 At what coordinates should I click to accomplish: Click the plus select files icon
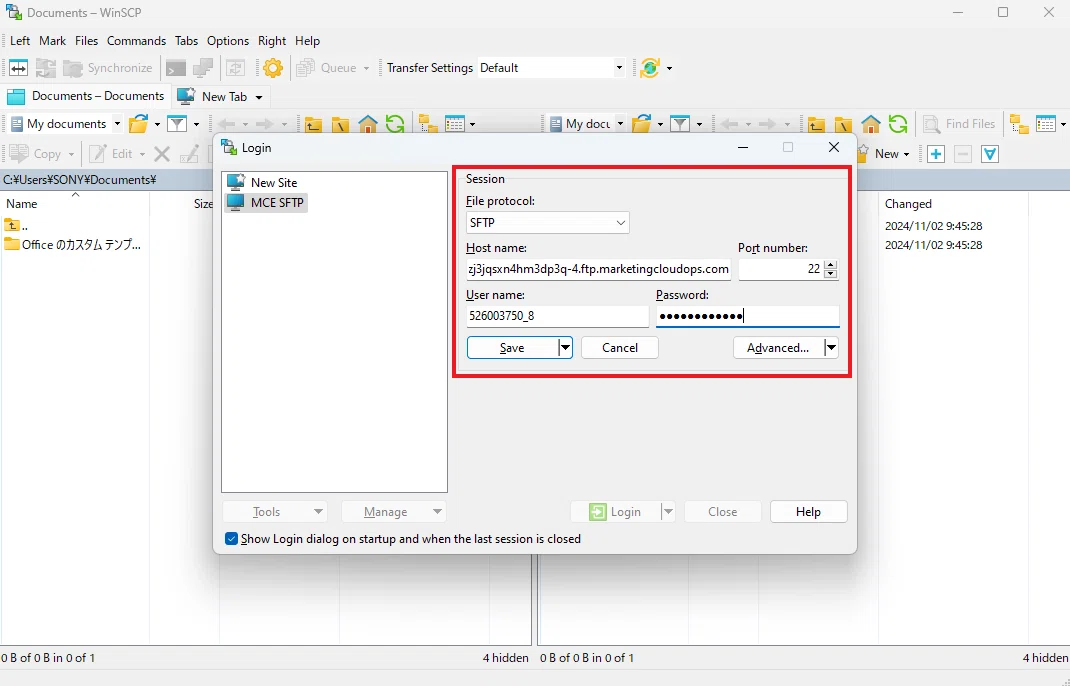pyautogui.click(x=936, y=154)
